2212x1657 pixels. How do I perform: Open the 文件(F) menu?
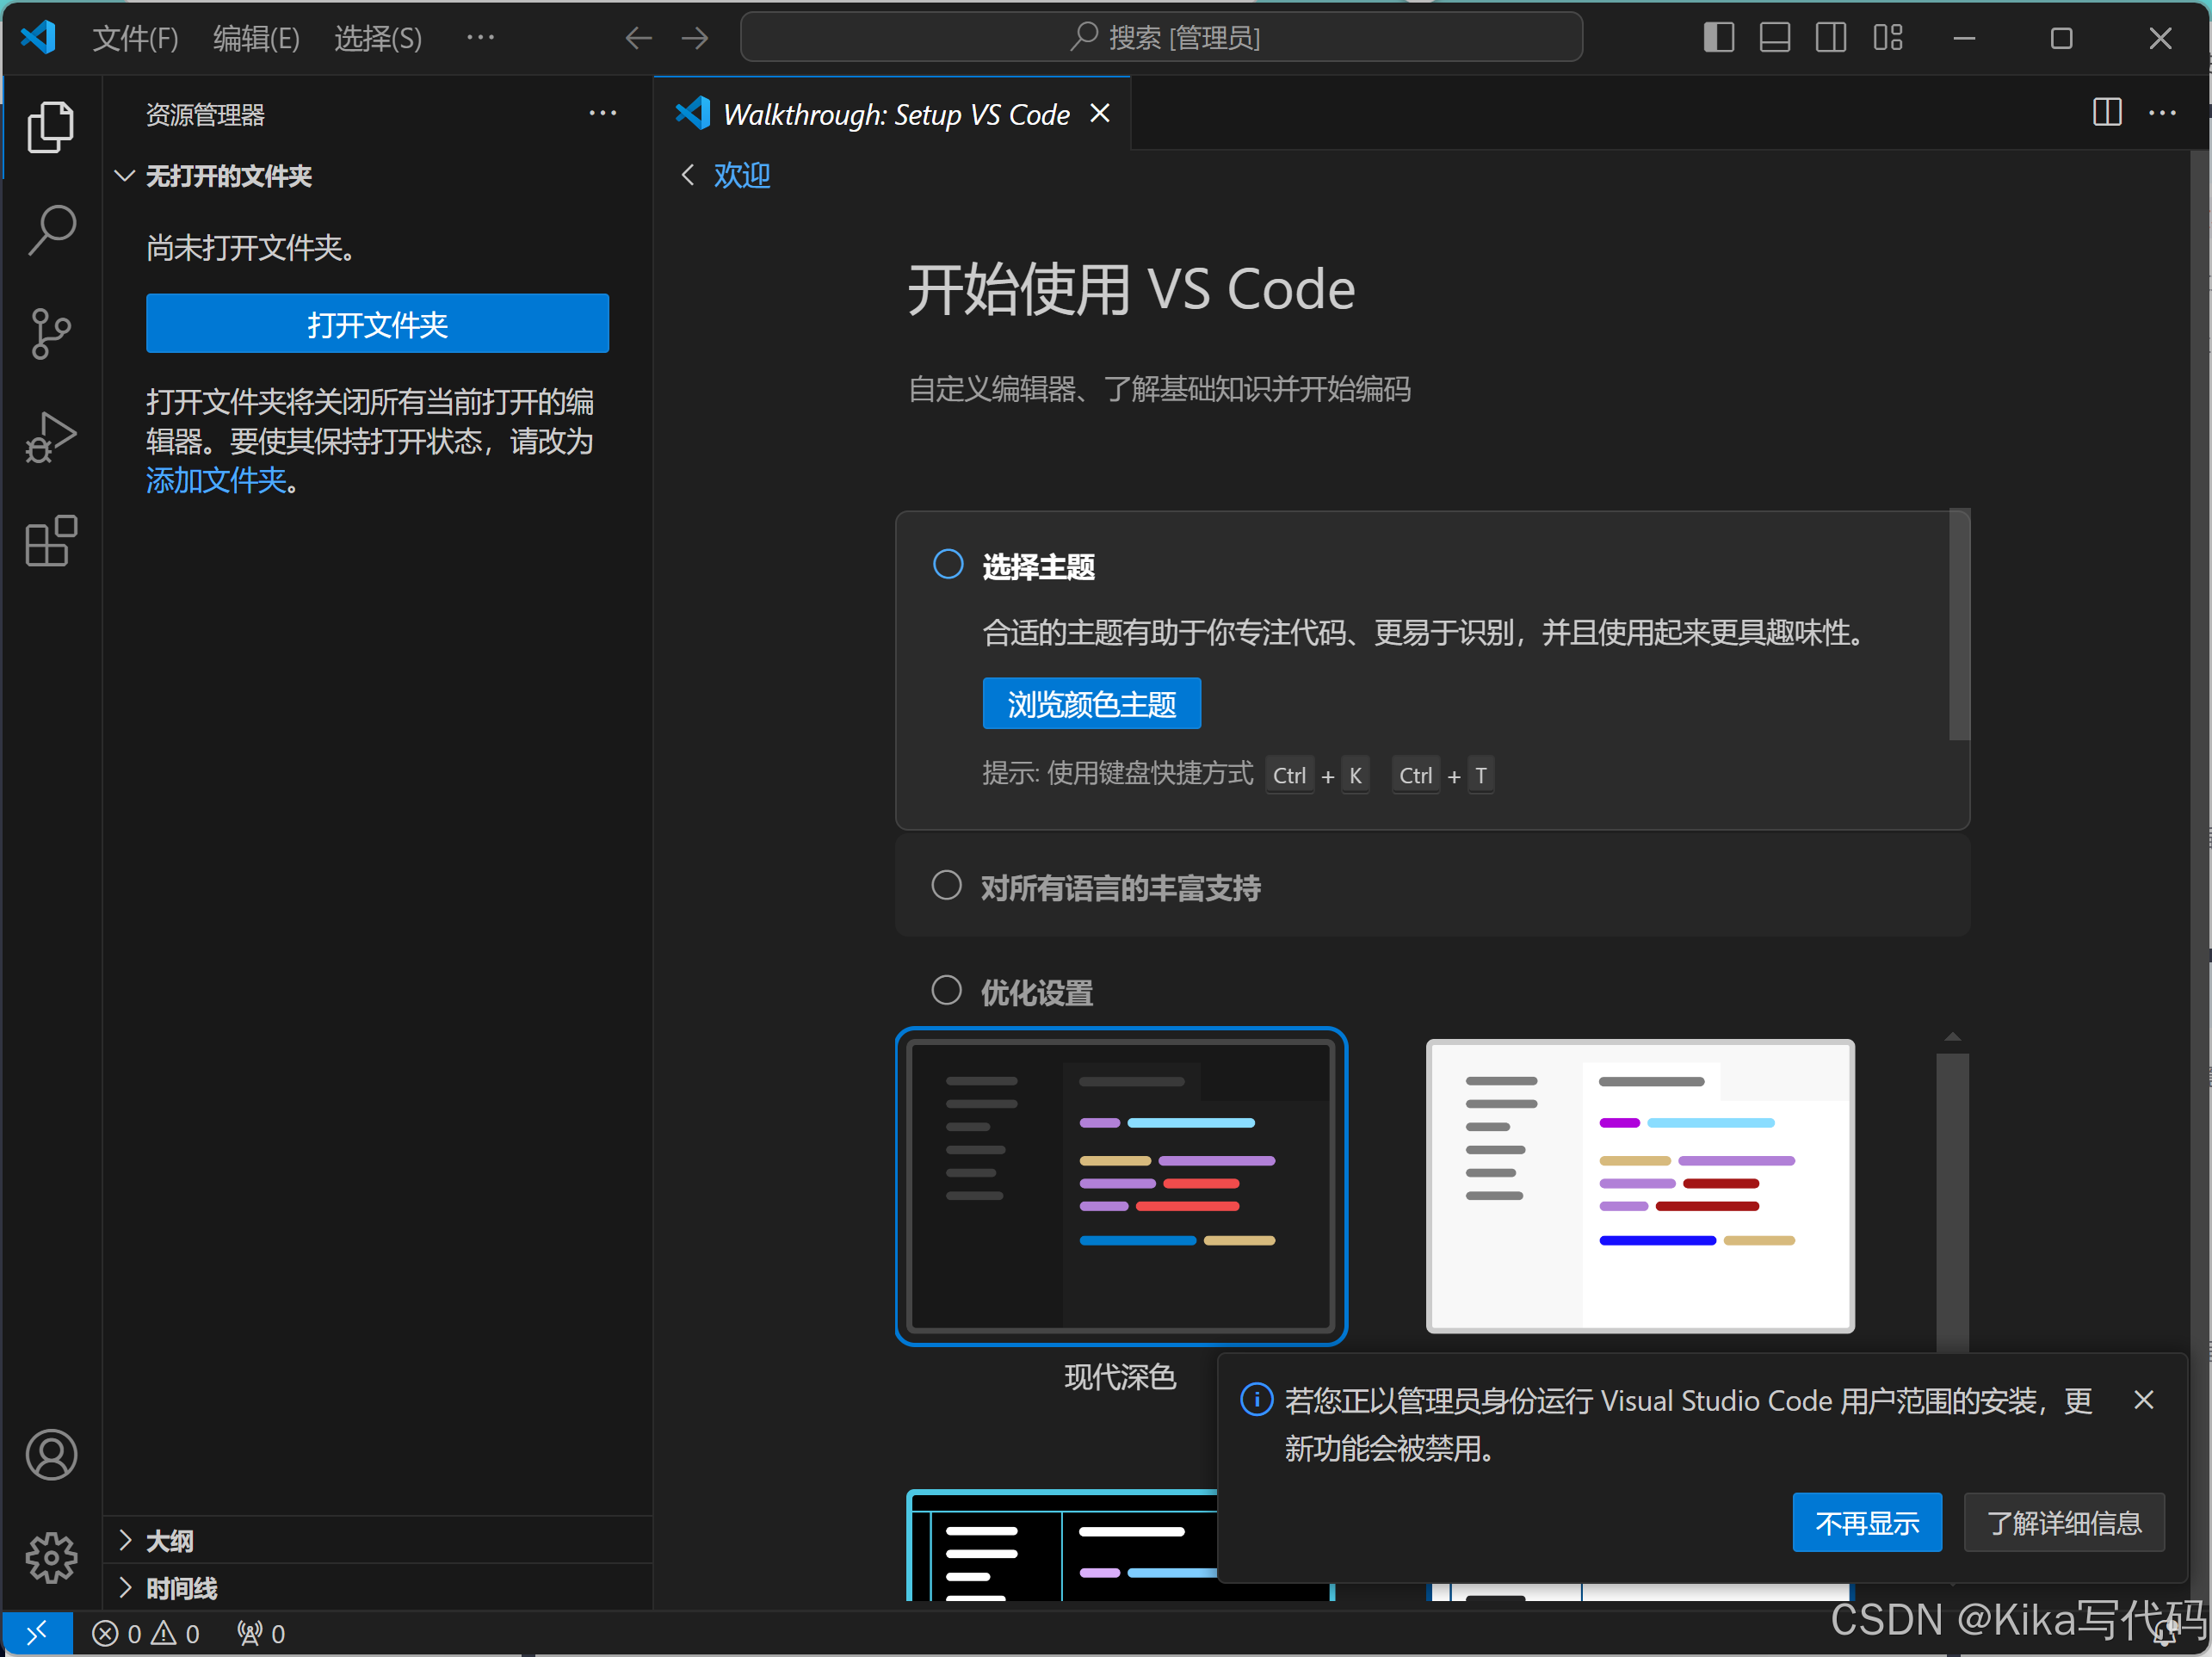[x=135, y=38]
